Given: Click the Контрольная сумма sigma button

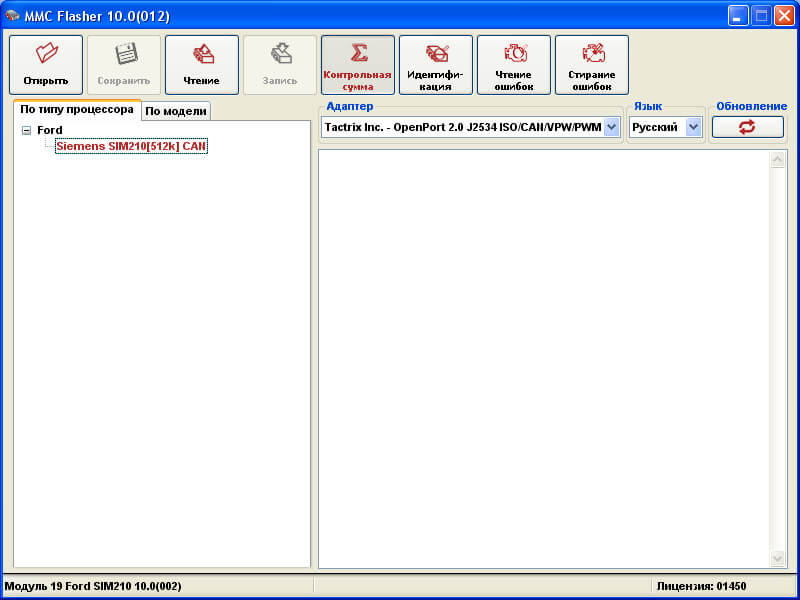Looking at the screenshot, I should click(358, 65).
